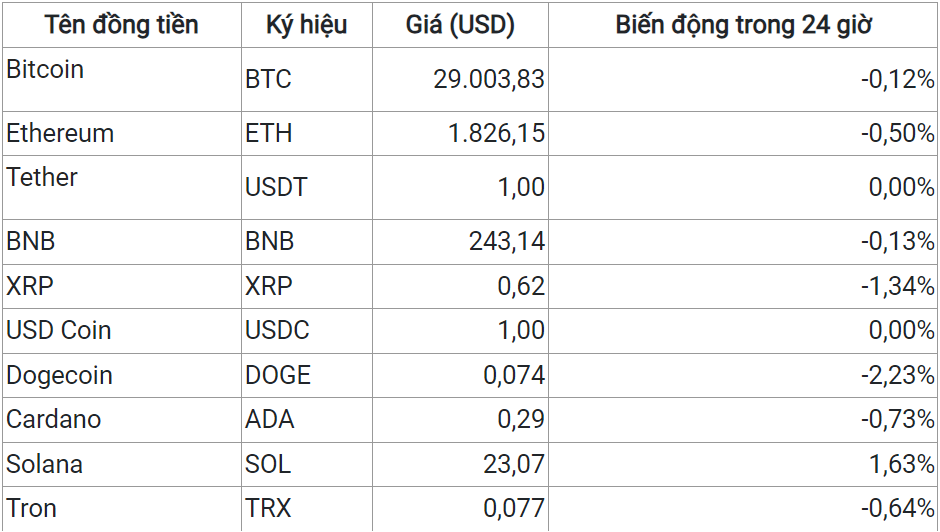Select the Dogecoin name cell

coord(122,375)
